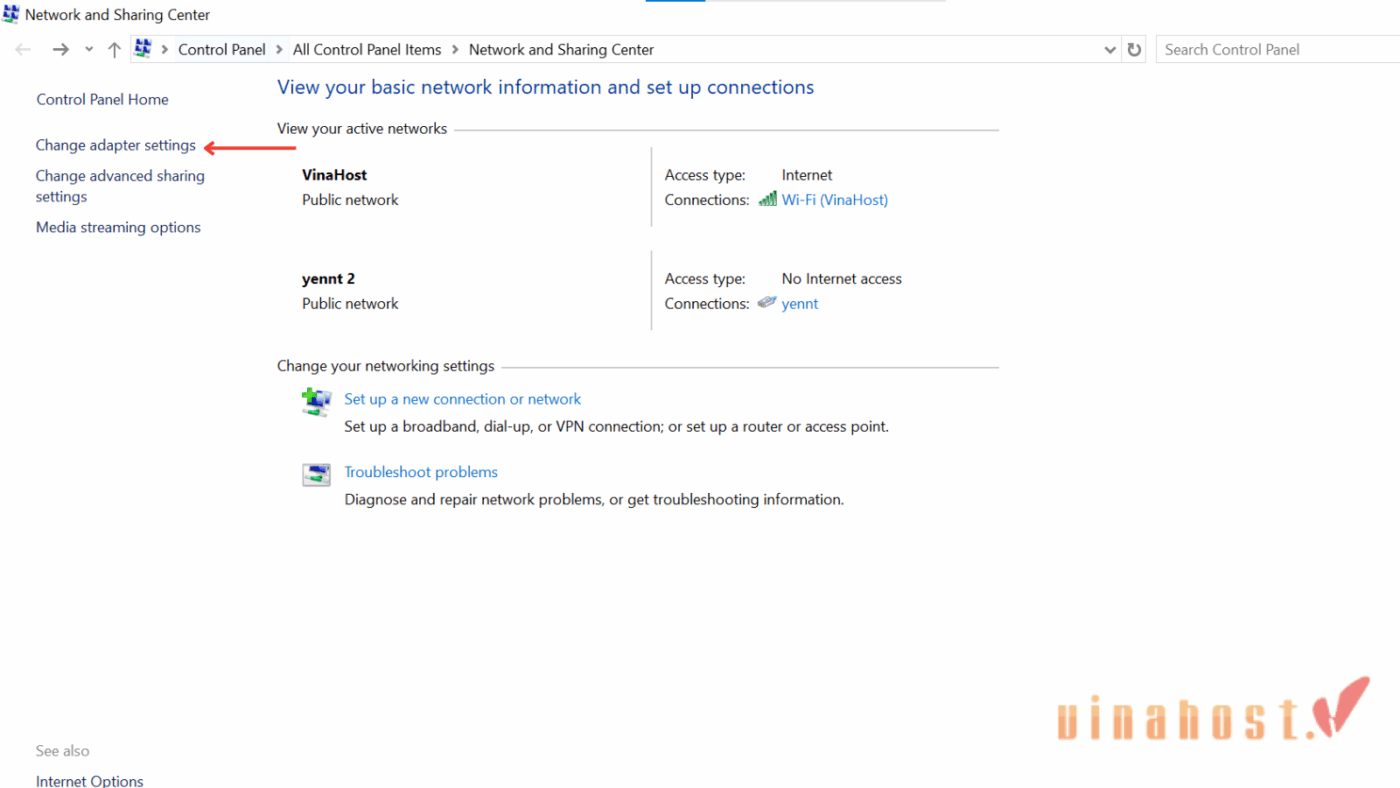Image resolution: width=1400 pixels, height=788 pixels.
Task: Click the new connection setup icon
Action: coord(316,402)
